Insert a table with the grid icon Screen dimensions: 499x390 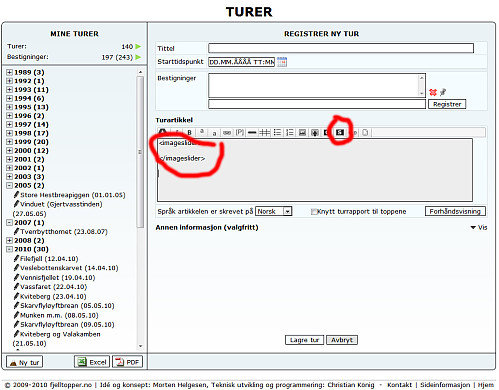pos(265,133)
